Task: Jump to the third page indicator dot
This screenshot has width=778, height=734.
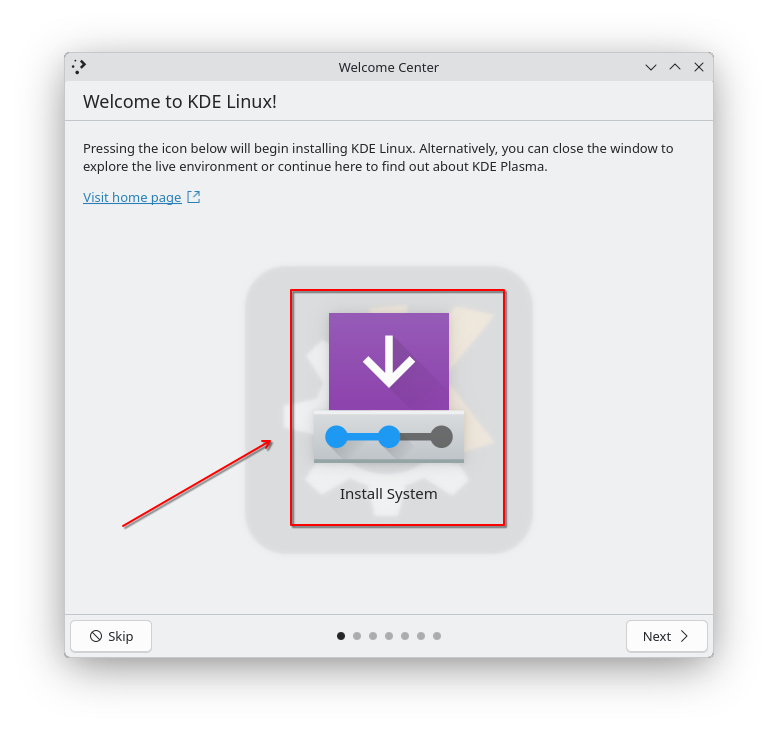Action: point(373,636)
